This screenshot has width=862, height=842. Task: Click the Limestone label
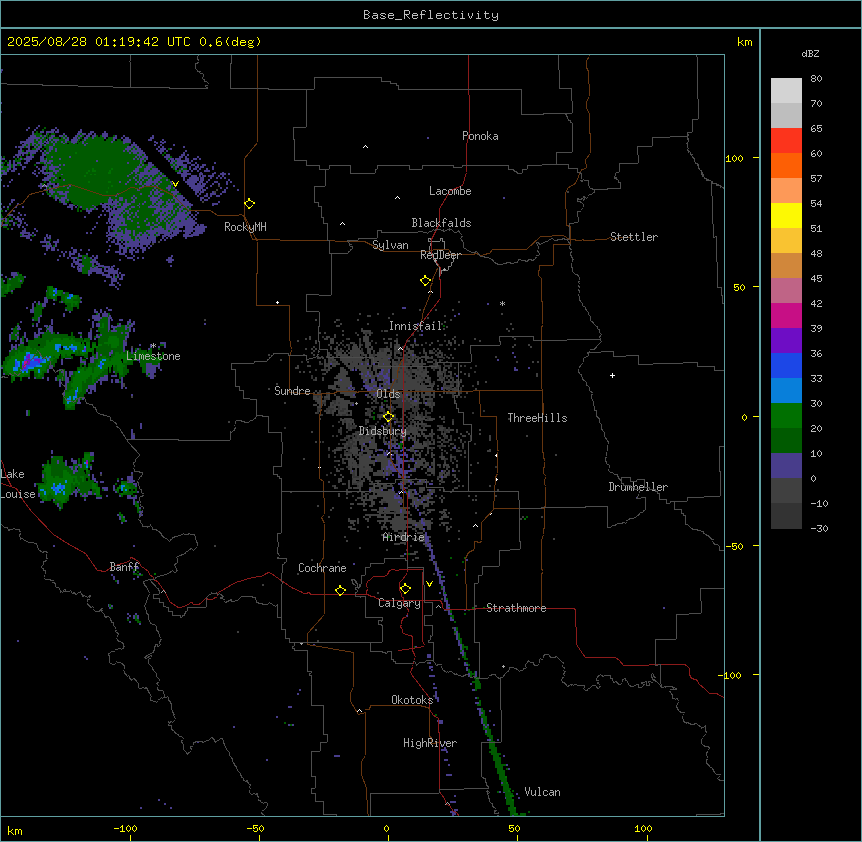[x=153, y=356]
